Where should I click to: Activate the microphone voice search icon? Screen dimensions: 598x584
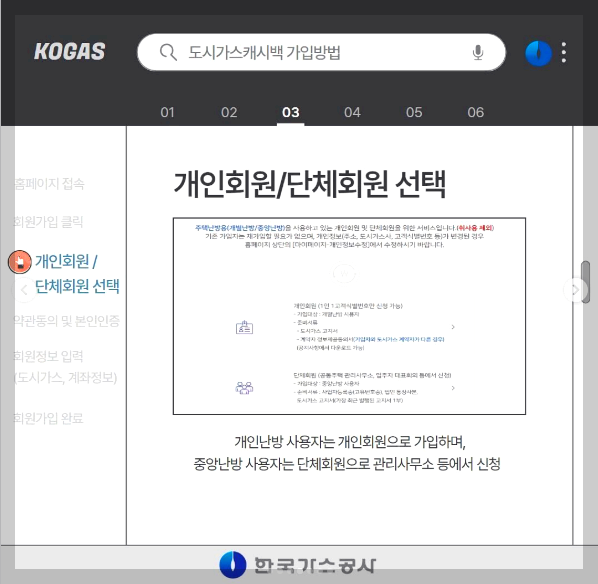pos(477,52)
